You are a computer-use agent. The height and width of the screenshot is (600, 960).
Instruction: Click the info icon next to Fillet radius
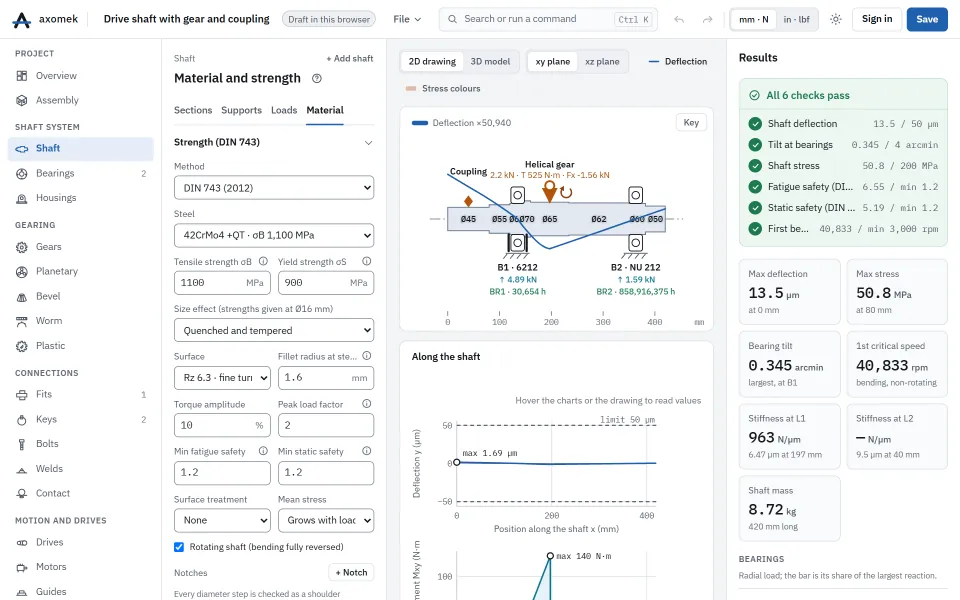pyautogui.click(x=367, y=356)
